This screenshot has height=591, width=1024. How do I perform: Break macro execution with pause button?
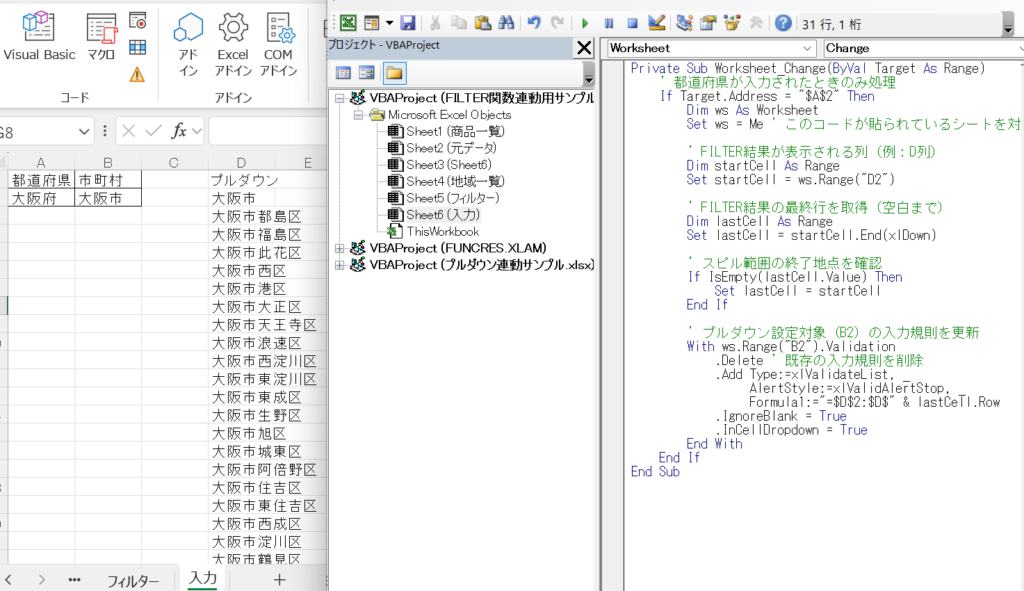(x=609, y=24)
